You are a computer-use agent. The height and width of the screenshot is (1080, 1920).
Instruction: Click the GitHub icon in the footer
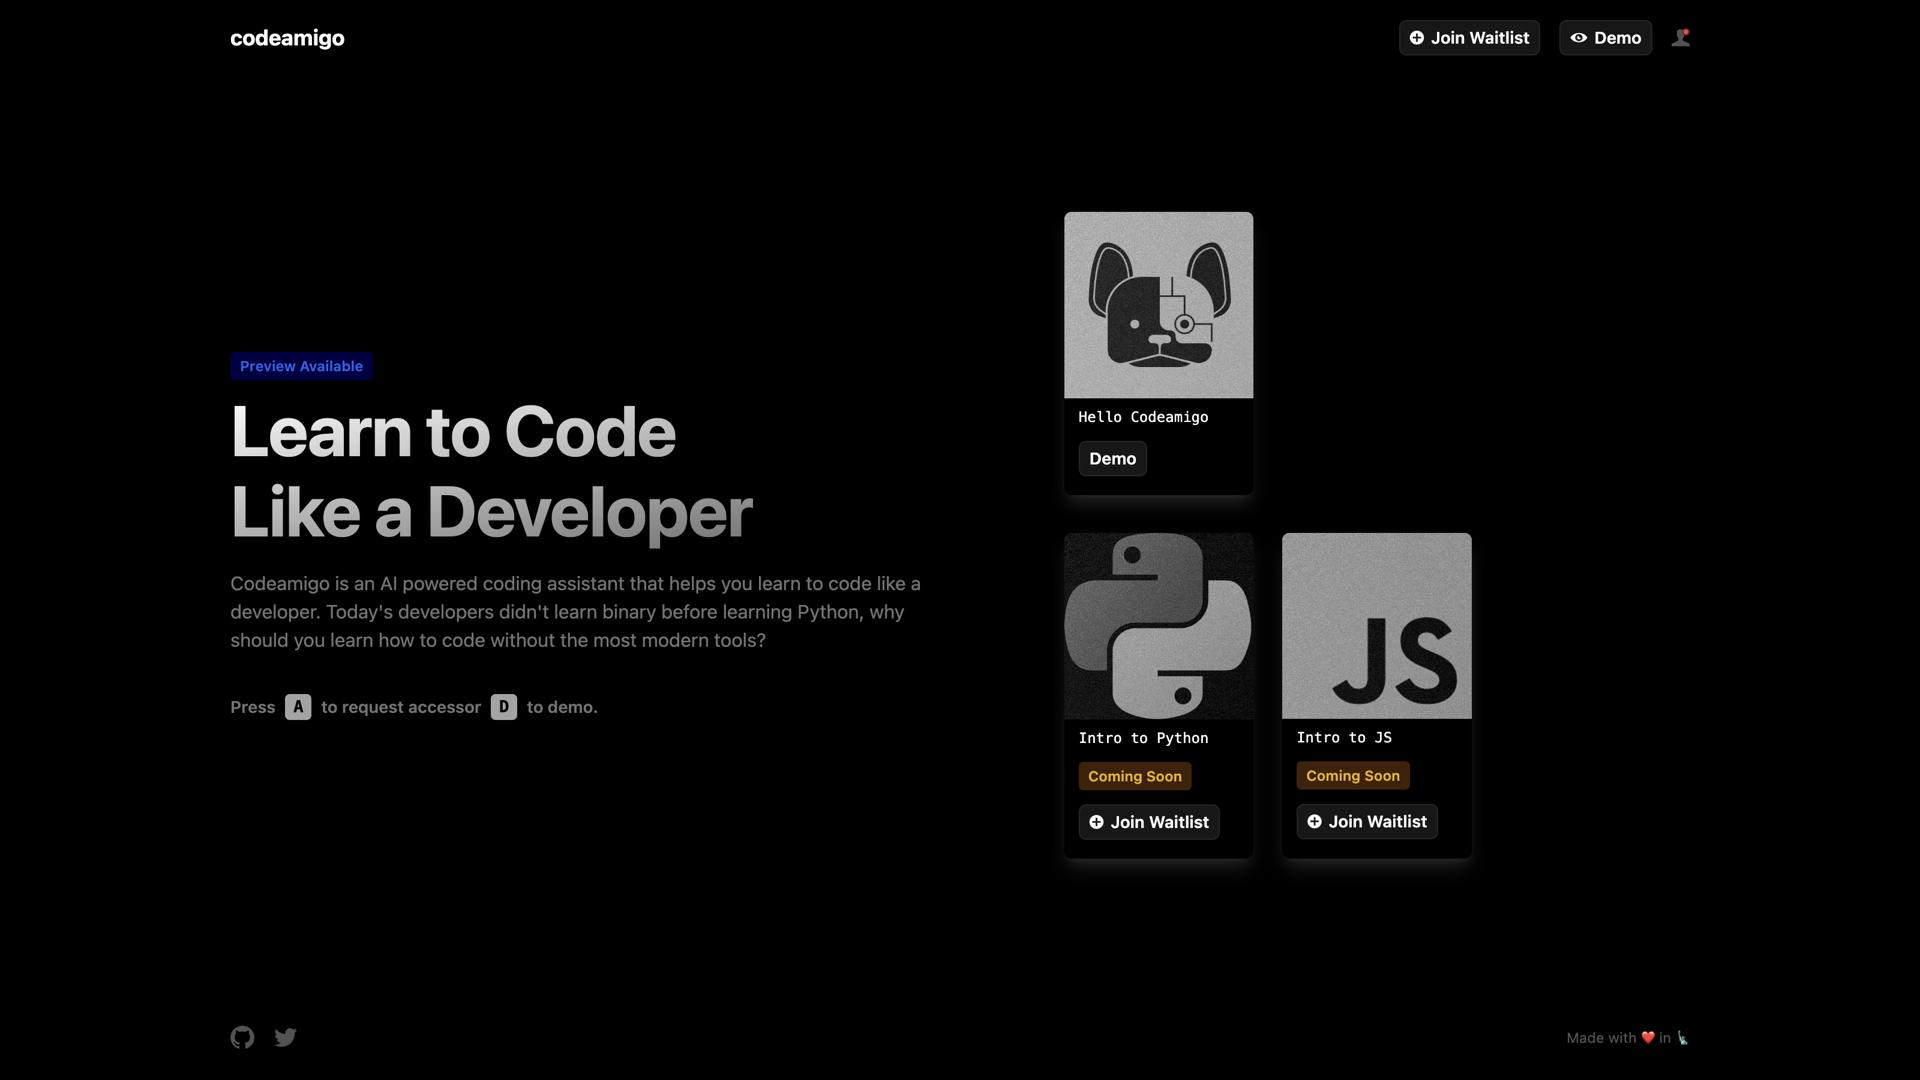pos(242,1037)
